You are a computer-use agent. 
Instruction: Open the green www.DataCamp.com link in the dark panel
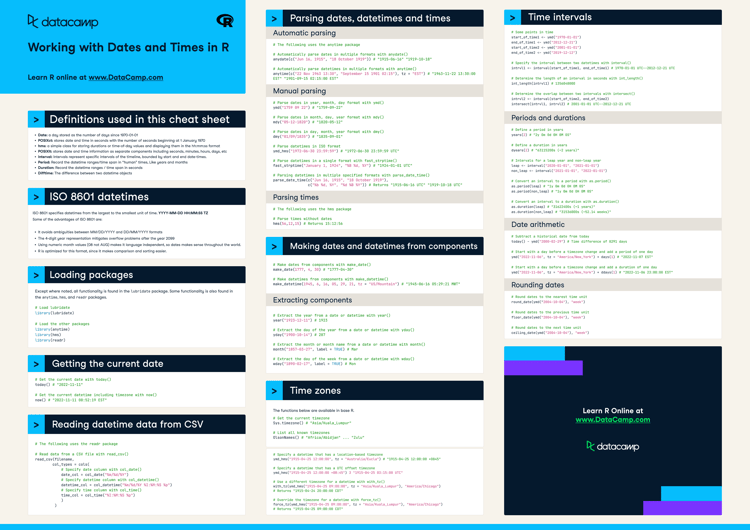click(x=613, y=420)
